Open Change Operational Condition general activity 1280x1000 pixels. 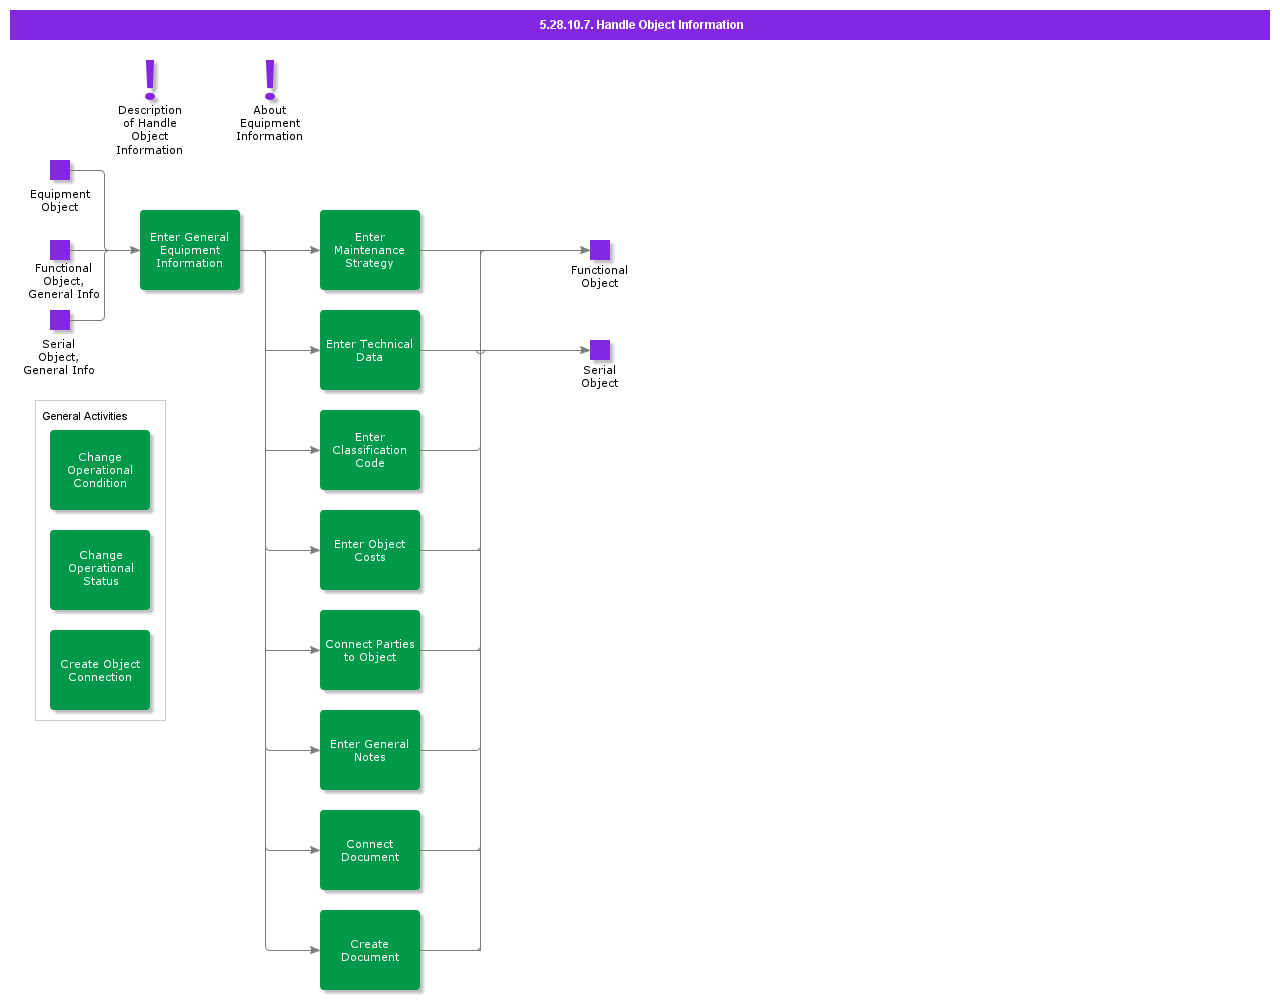click(x=100, y=470)
